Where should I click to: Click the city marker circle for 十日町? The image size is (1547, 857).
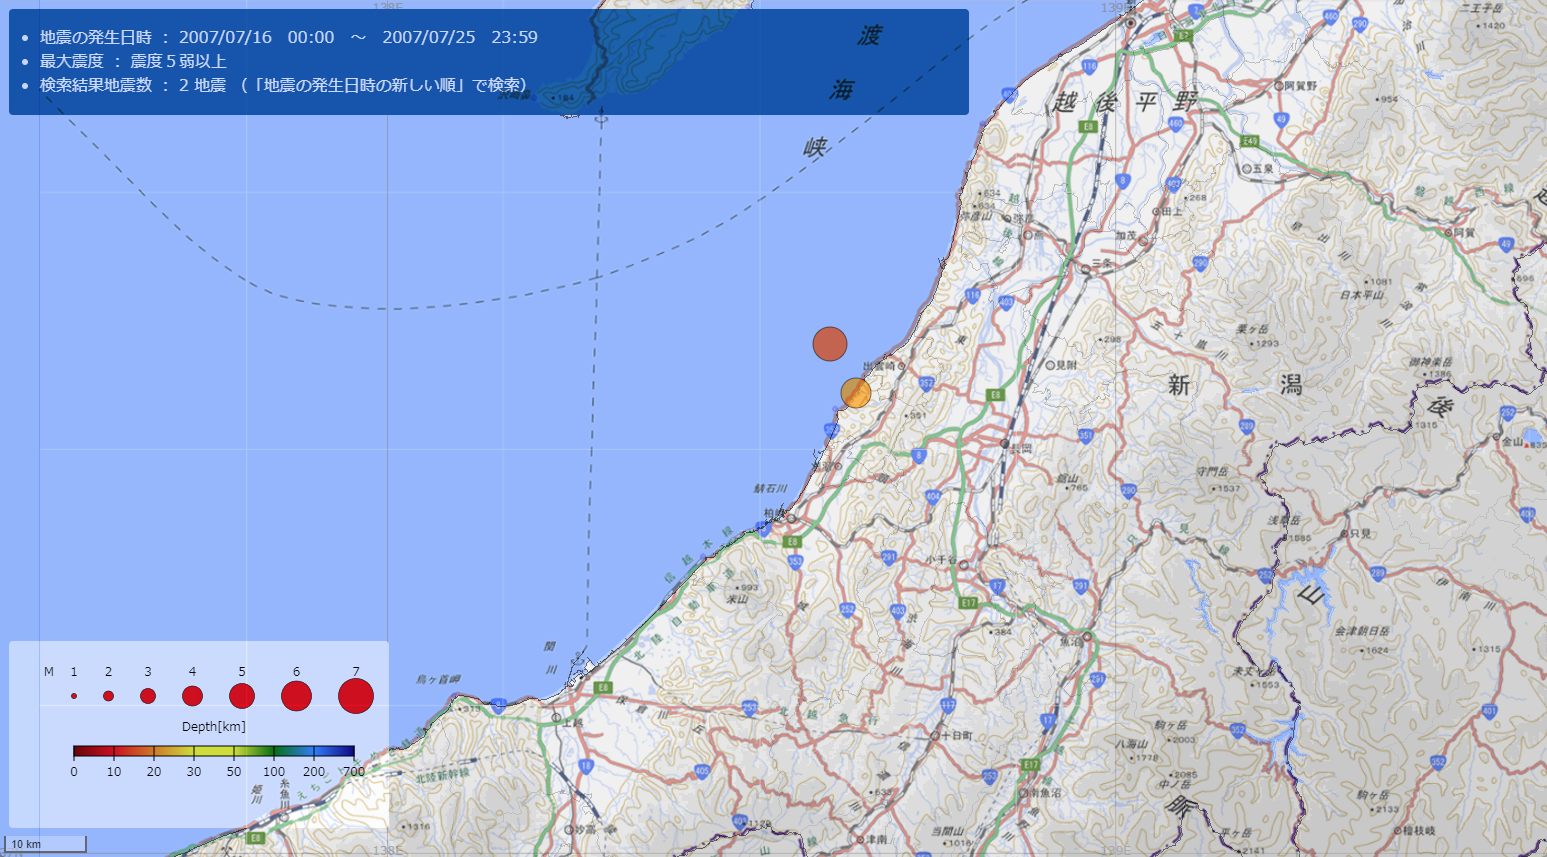pyautogui.click(x=934, y=735)
